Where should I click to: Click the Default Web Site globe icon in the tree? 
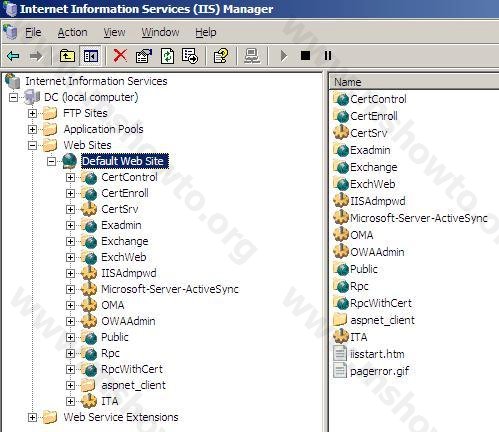point(70,161)
